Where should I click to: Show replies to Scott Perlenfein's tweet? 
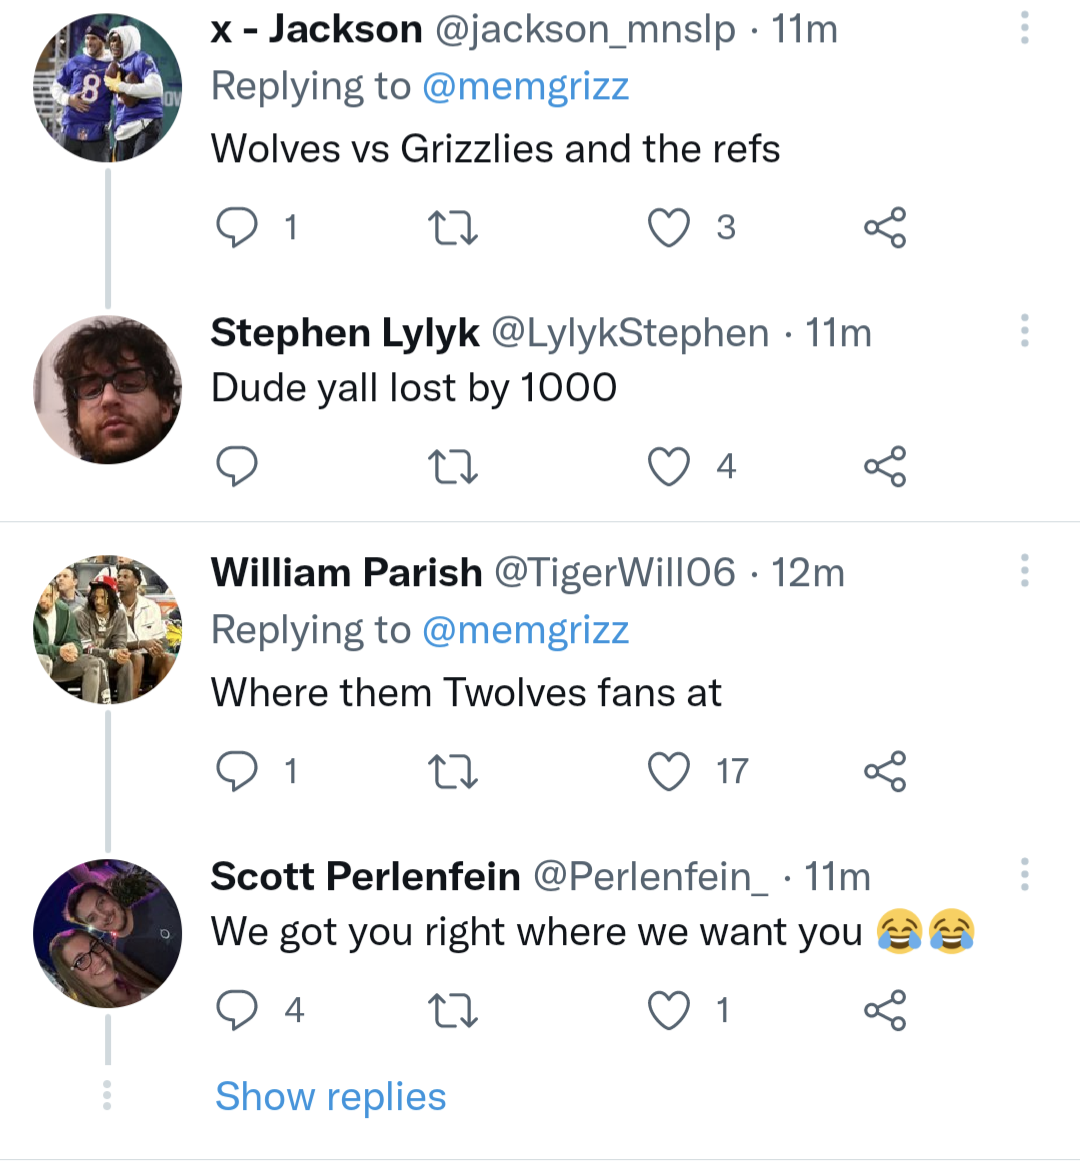pyautogui.click(x=330, y=1096)
